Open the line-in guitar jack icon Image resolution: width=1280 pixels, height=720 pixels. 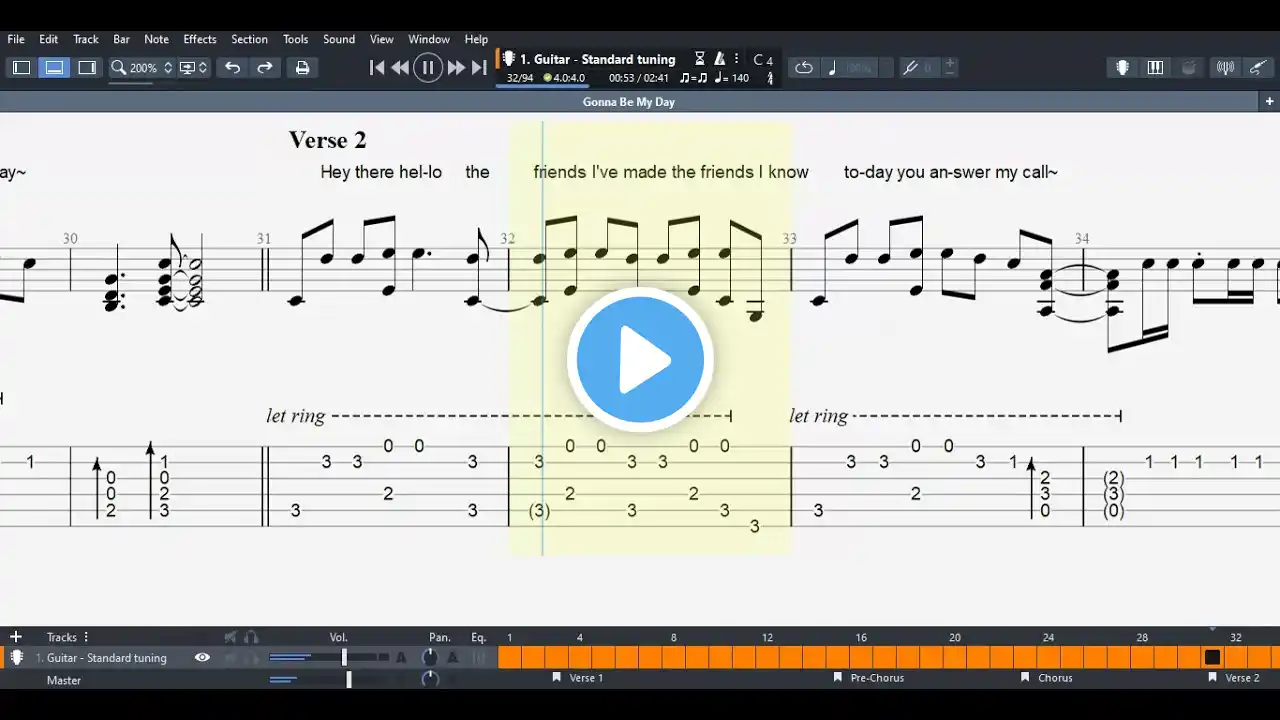[x=1256, y=68]
